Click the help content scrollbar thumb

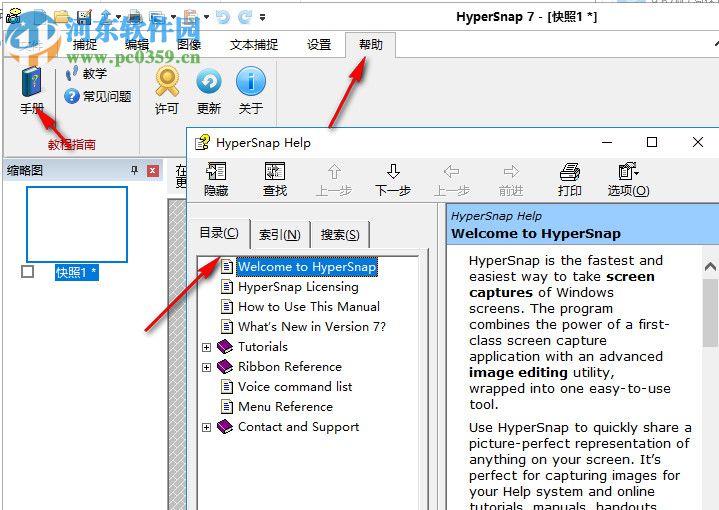pyautogui.click(x=710, y=312)
